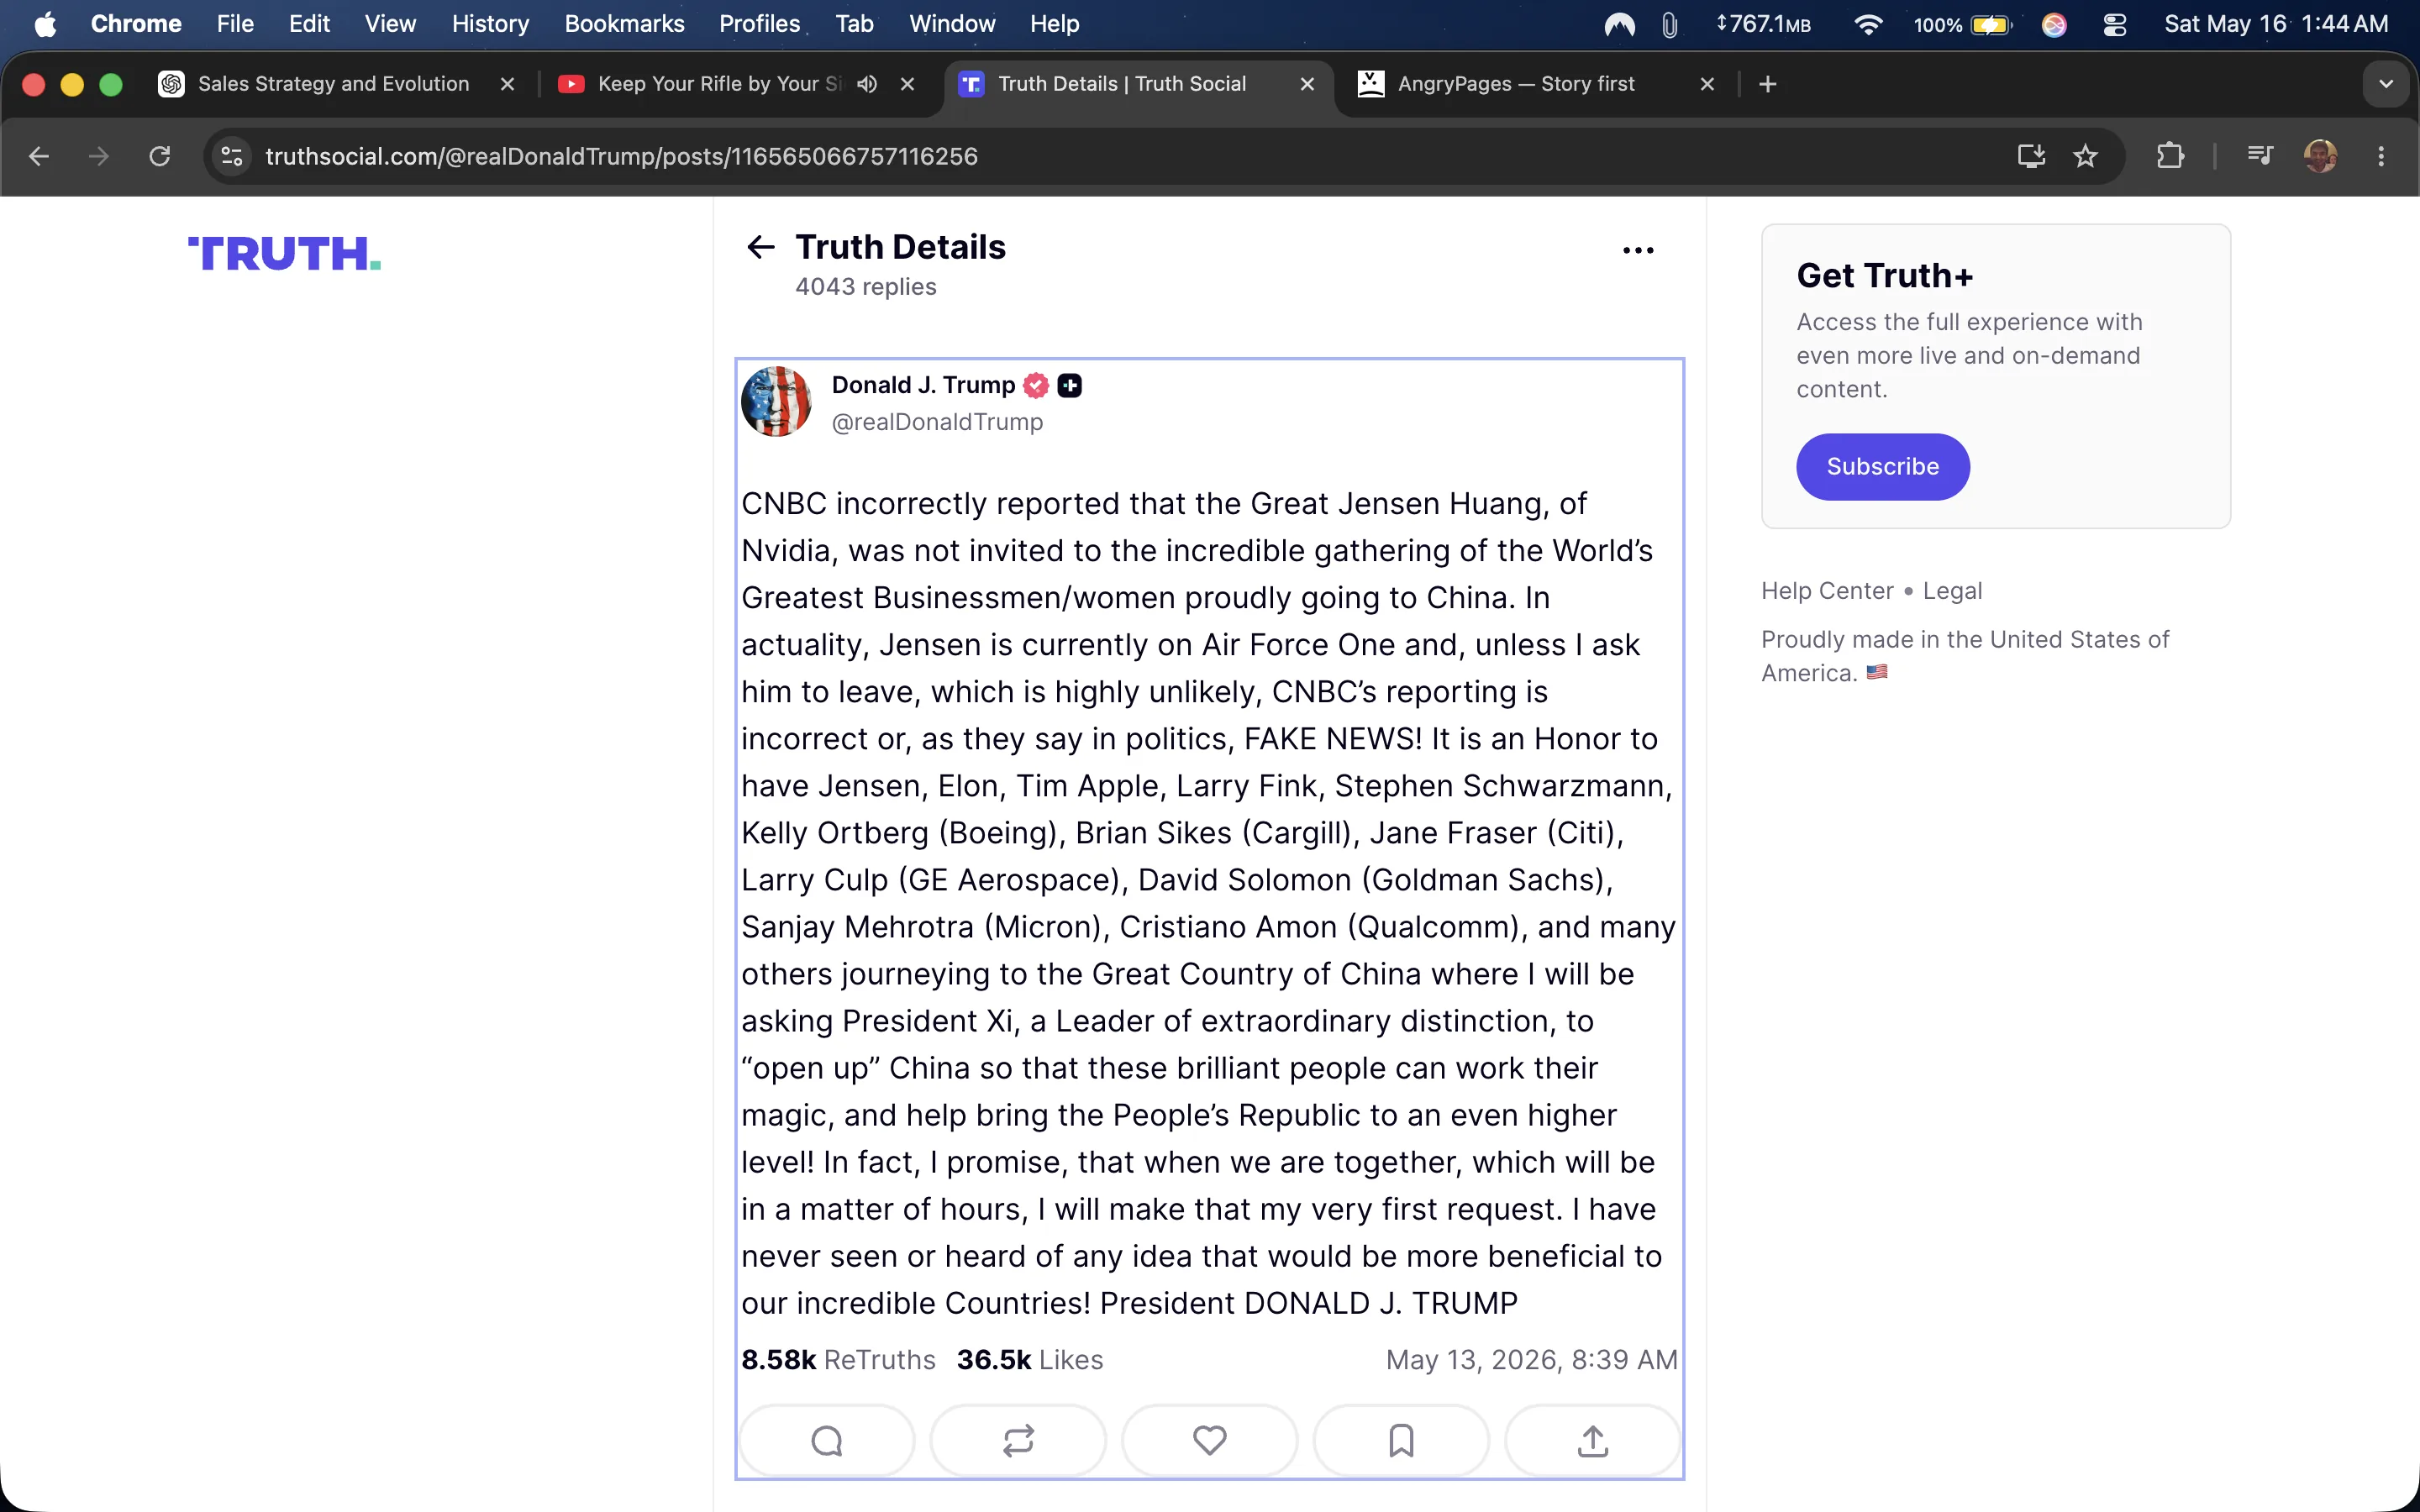Open the Chrome extensions puzzle icon
Image resolution: width=2420 pixels, height=1512 pixels.
(x=2170, y=156)
